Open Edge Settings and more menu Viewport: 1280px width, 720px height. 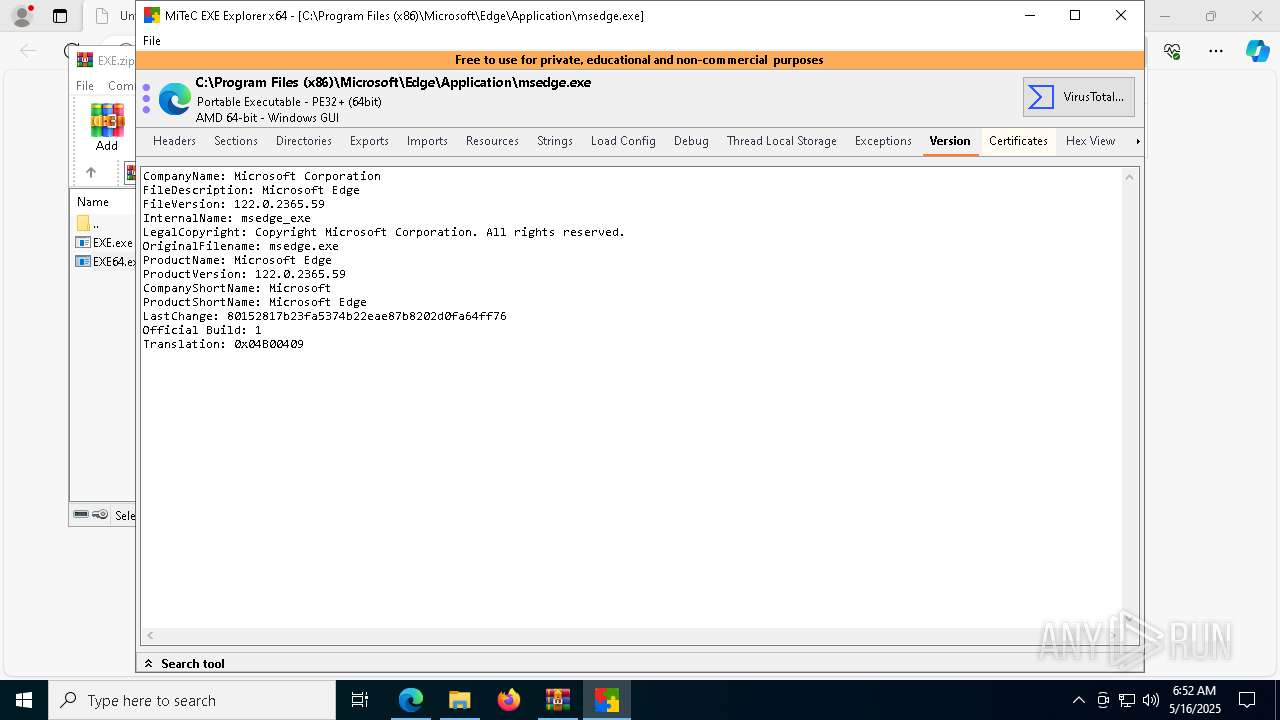click(x=1216, y=51)
